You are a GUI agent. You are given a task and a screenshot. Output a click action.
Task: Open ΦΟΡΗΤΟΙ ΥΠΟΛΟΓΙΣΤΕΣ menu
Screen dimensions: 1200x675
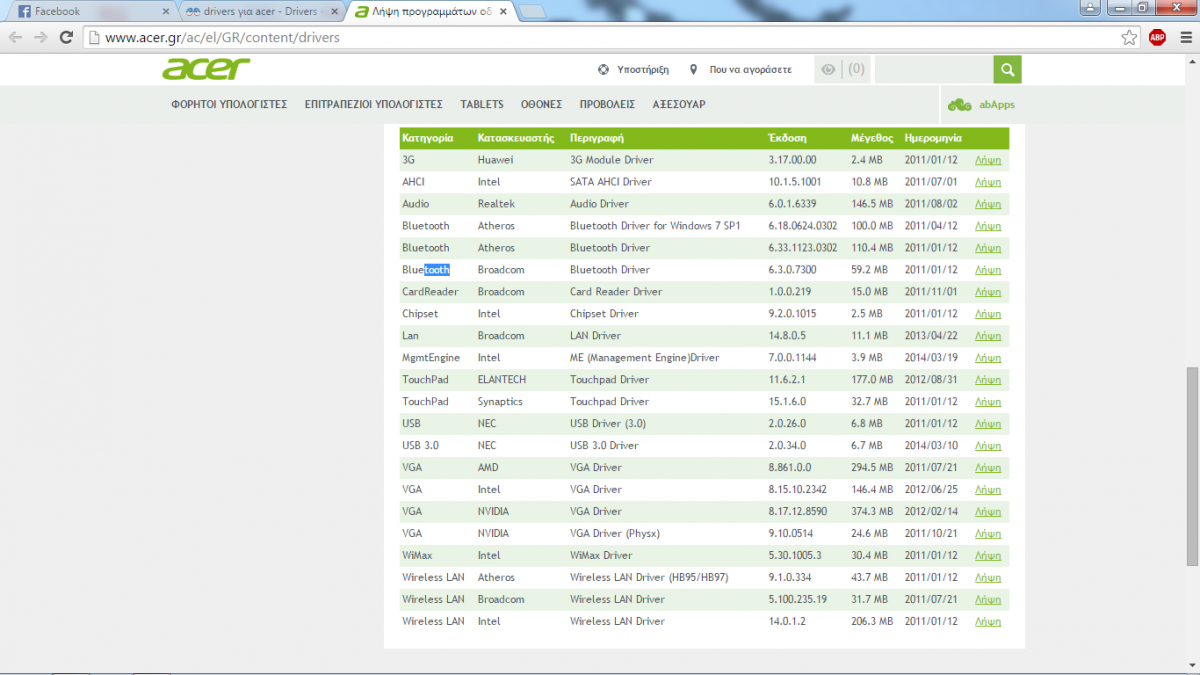[229, 104]
